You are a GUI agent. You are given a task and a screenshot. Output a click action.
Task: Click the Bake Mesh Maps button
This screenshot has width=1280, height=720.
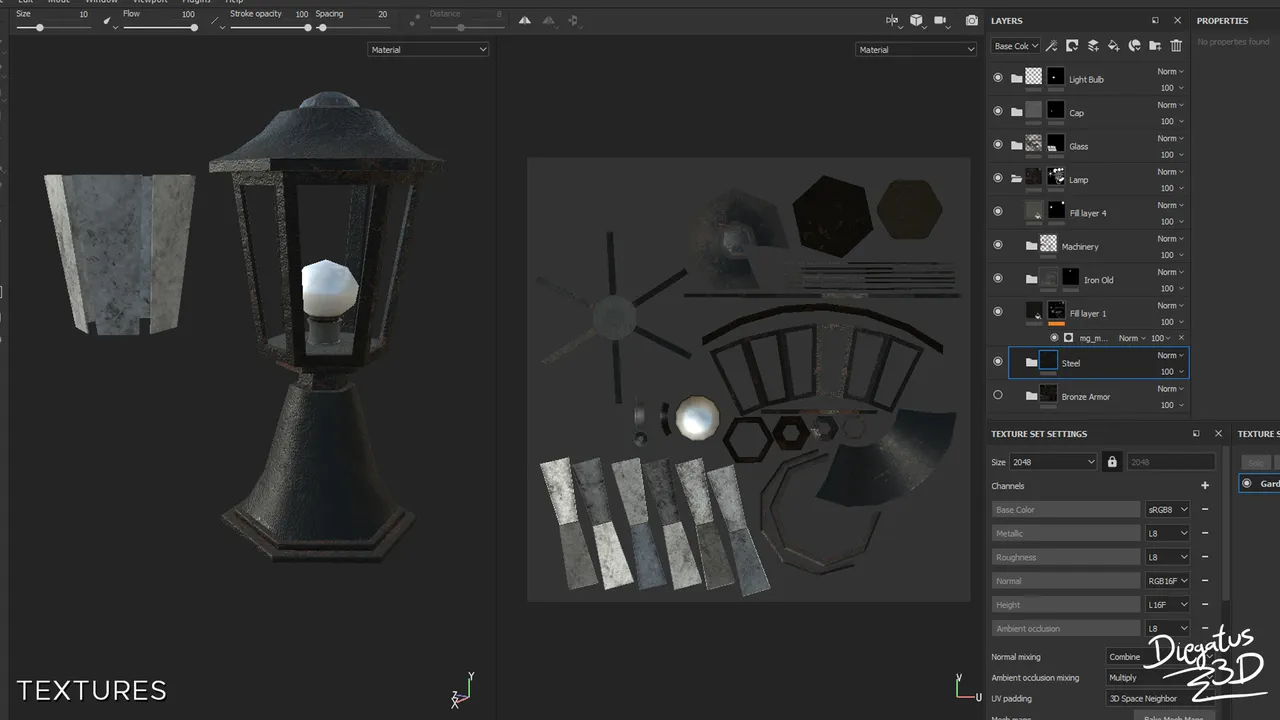[1173, 718]
